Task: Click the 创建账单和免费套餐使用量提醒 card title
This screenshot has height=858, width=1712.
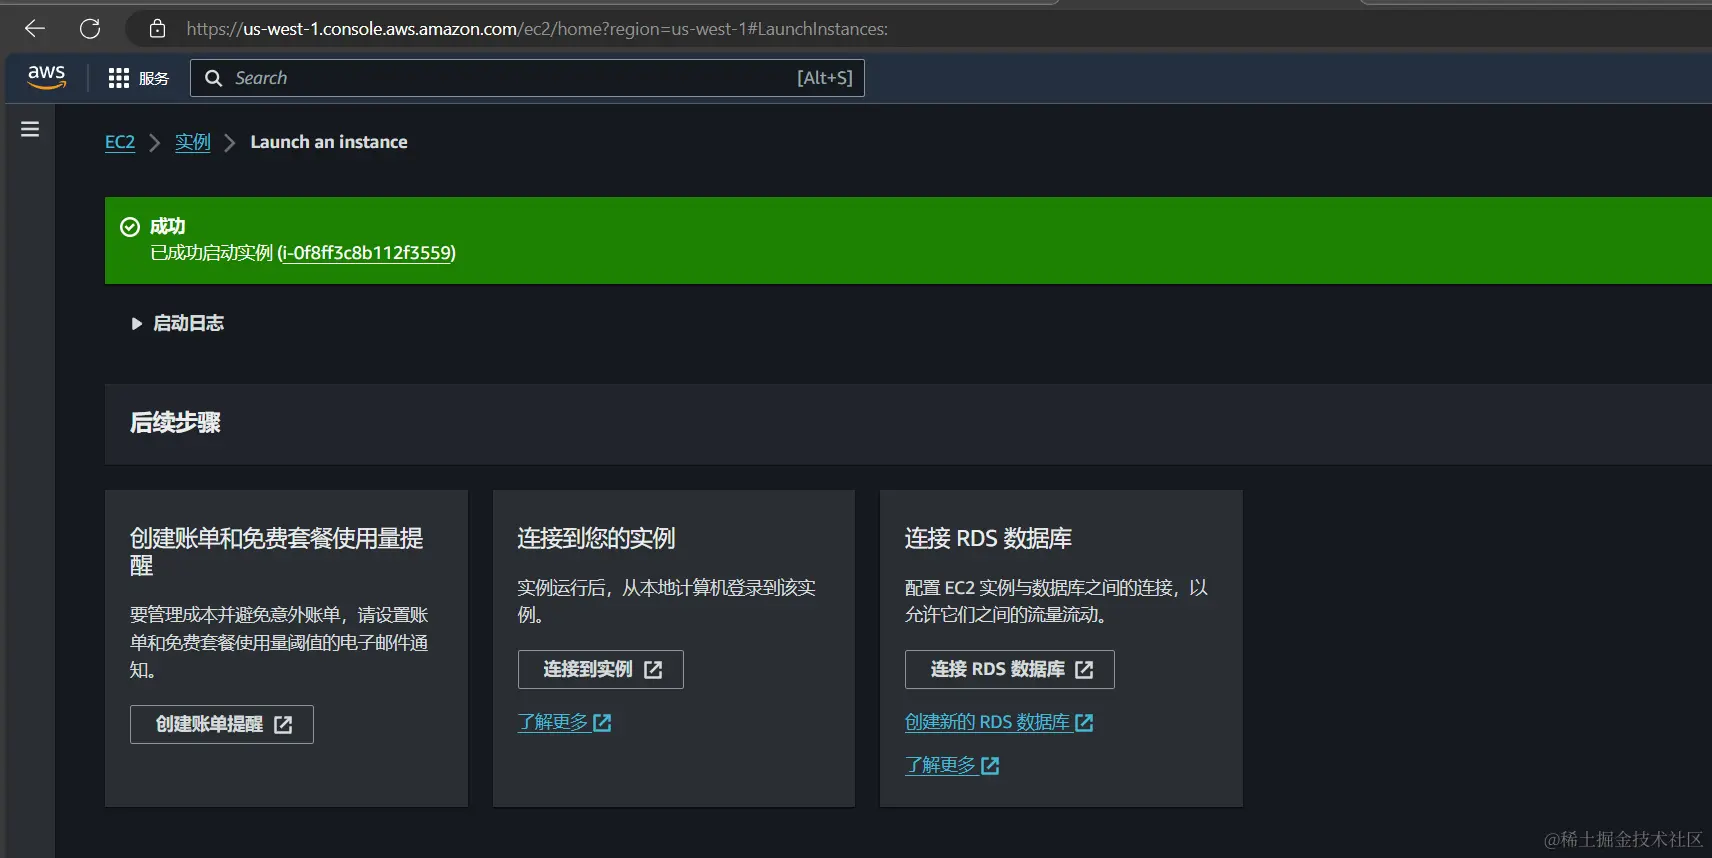Action: pos(277,551)
